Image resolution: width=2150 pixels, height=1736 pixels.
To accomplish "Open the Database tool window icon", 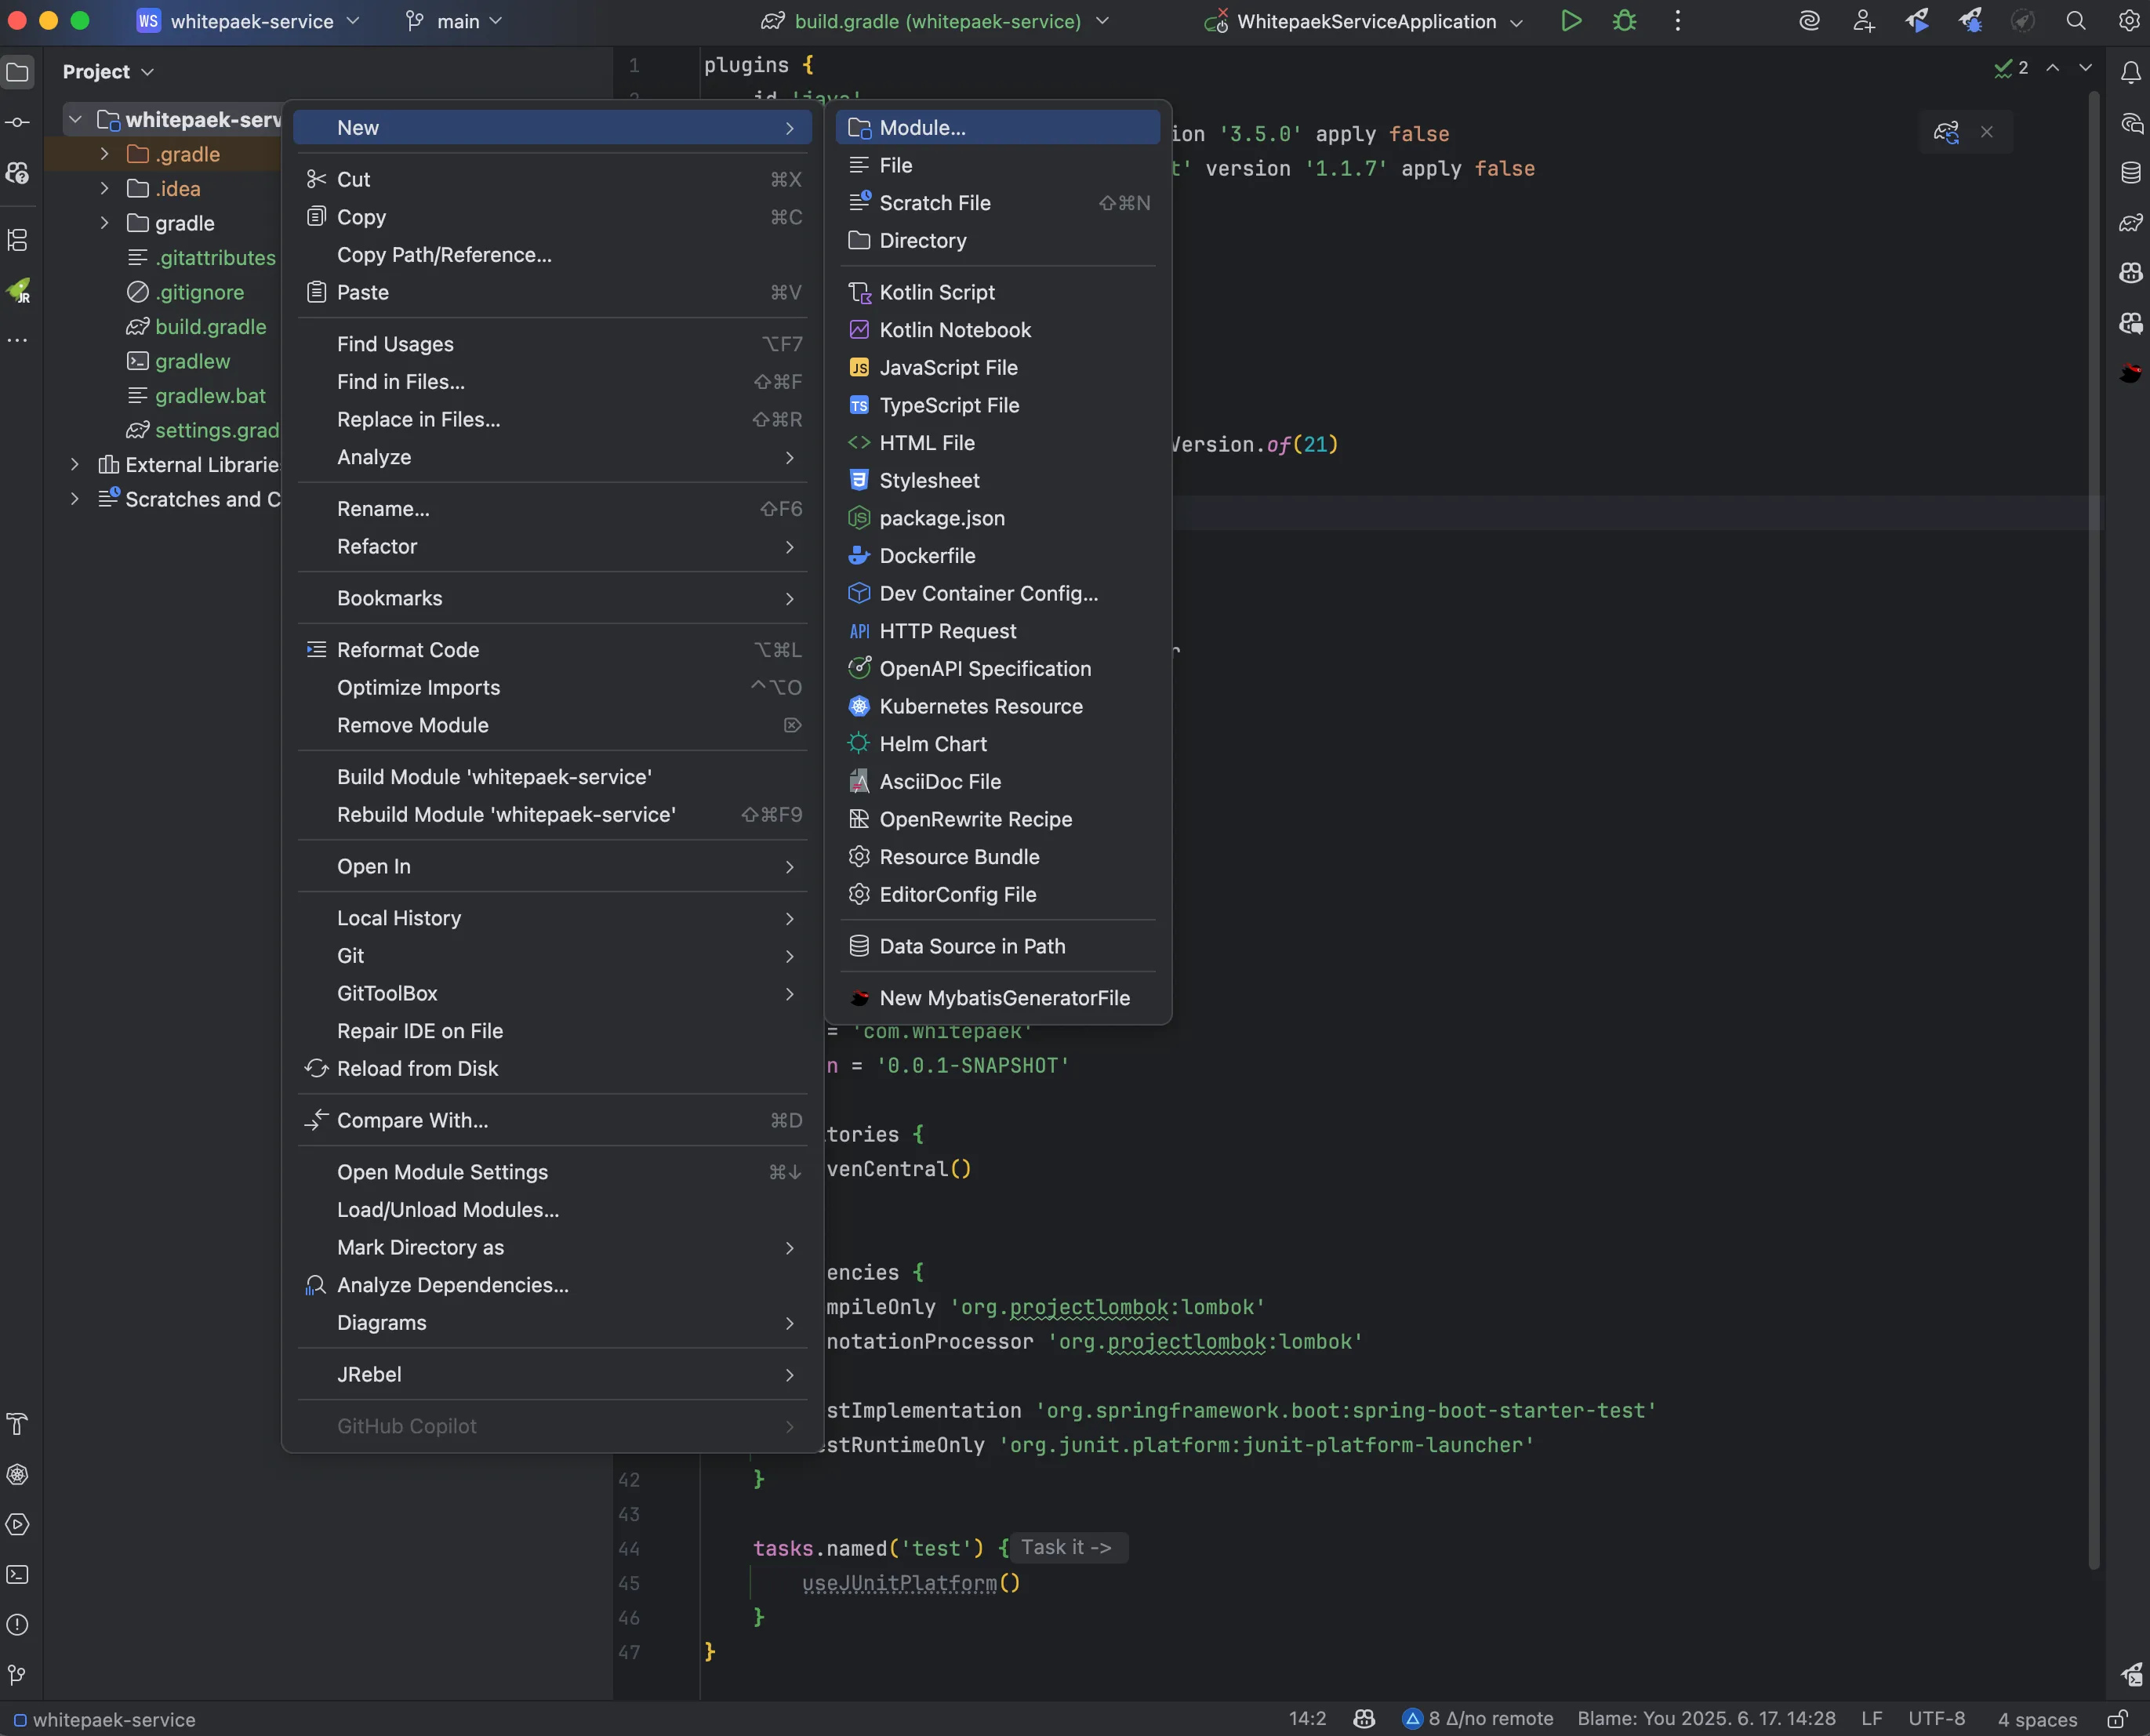I will (2130, 172).
